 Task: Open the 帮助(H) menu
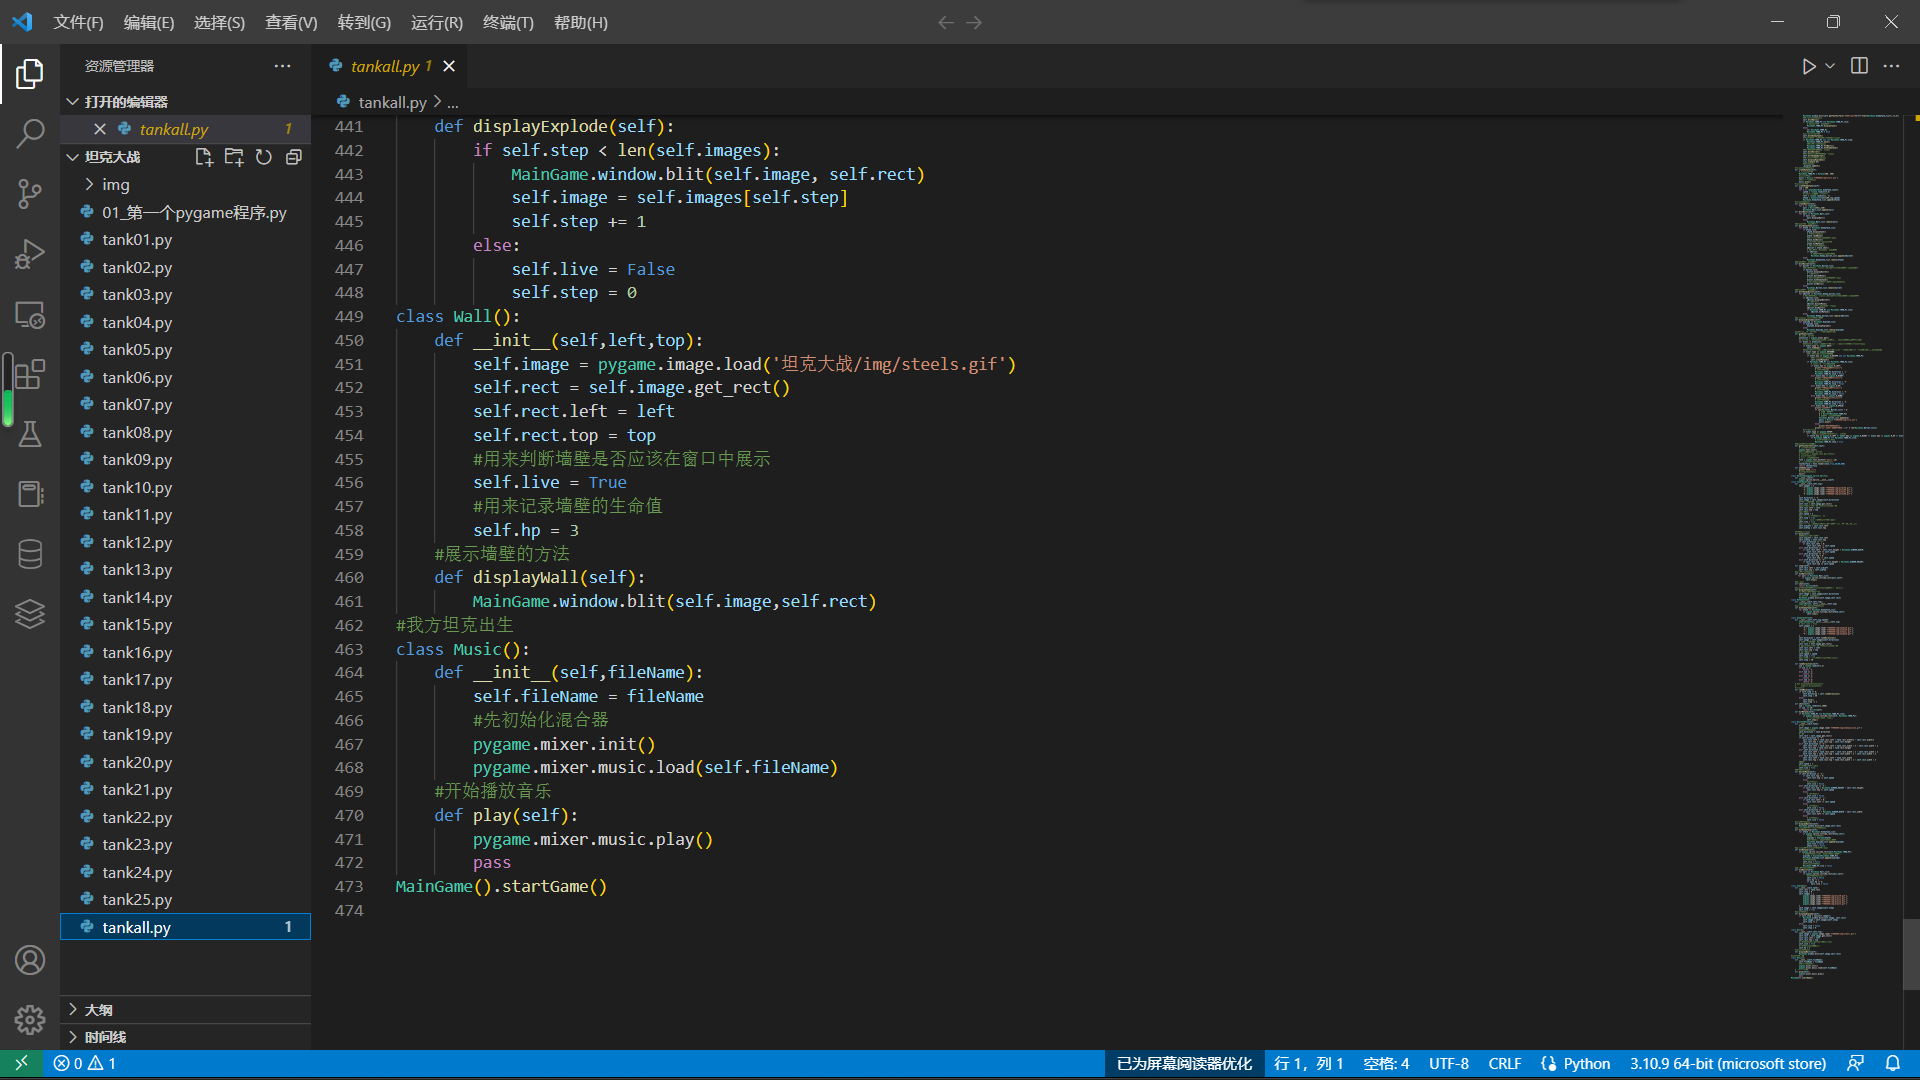581,22
